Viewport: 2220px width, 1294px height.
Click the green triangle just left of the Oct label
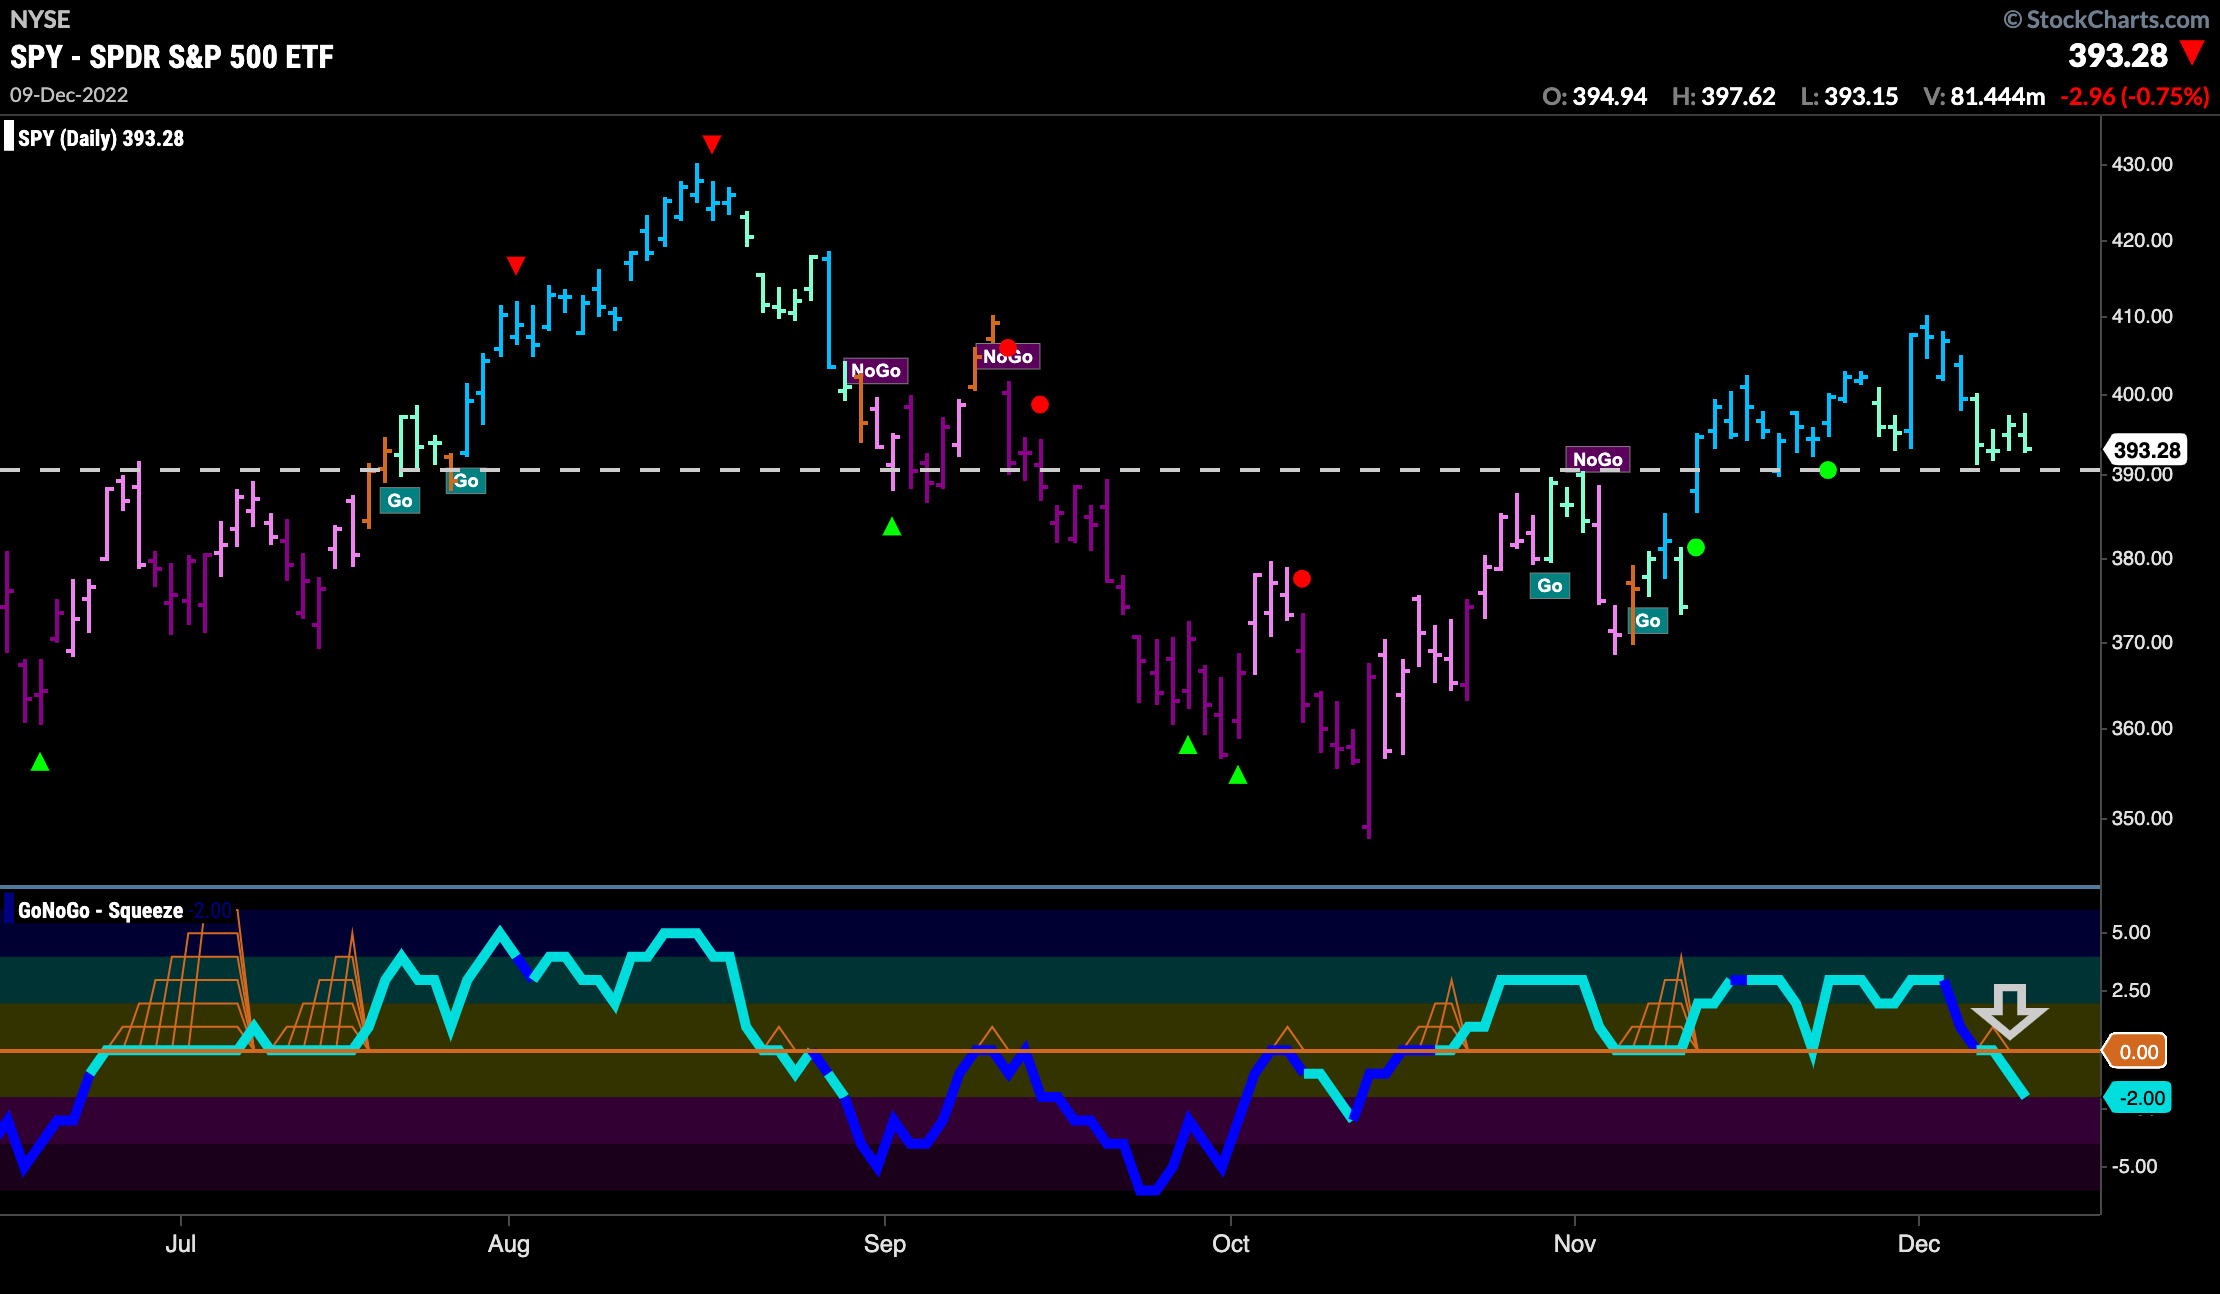click(x=1188, y=745)
